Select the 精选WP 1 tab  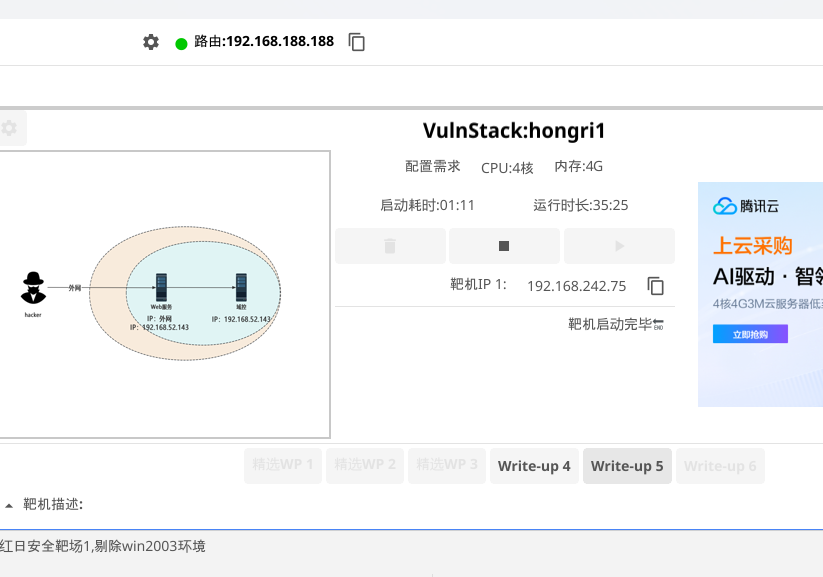pyautogui.click(x=283, y=466)
